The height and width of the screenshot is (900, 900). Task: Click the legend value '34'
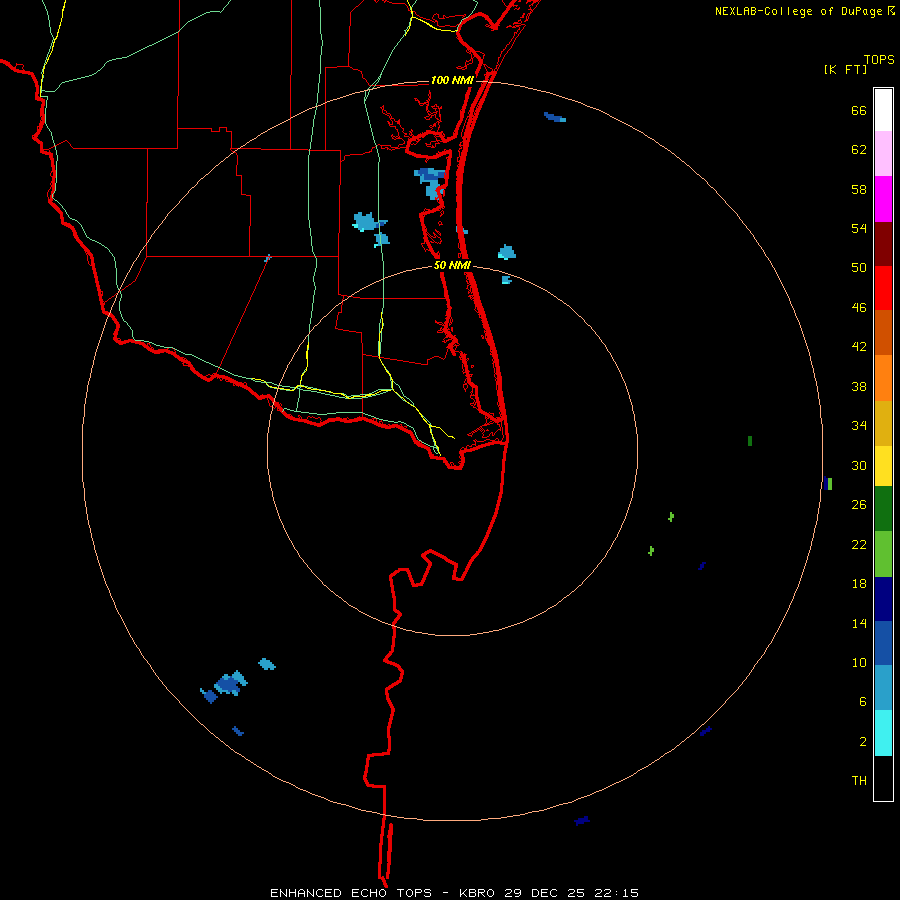[859, 426]
